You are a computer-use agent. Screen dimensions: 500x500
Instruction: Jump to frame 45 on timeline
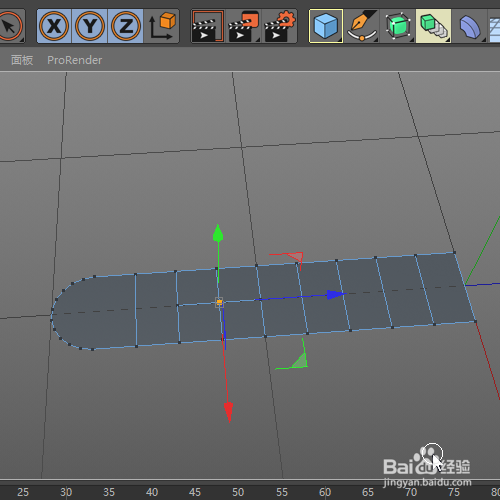click(195, 492)
